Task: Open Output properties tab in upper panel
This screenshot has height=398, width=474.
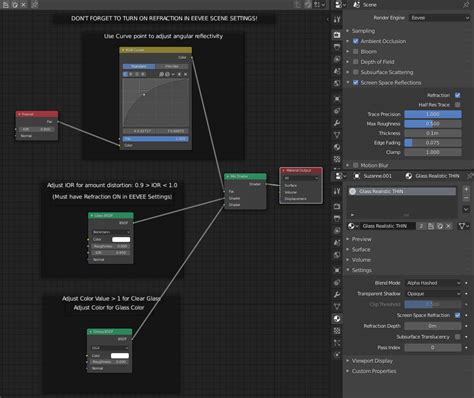Action: [337, 47]
